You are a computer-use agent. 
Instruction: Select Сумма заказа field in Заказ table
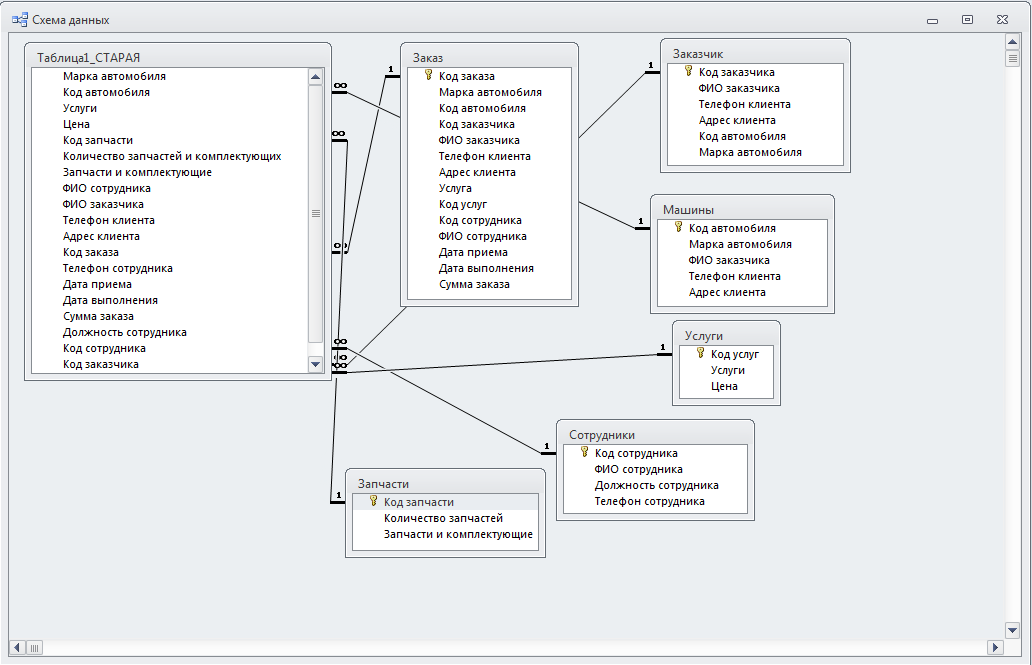coord(474,284)
